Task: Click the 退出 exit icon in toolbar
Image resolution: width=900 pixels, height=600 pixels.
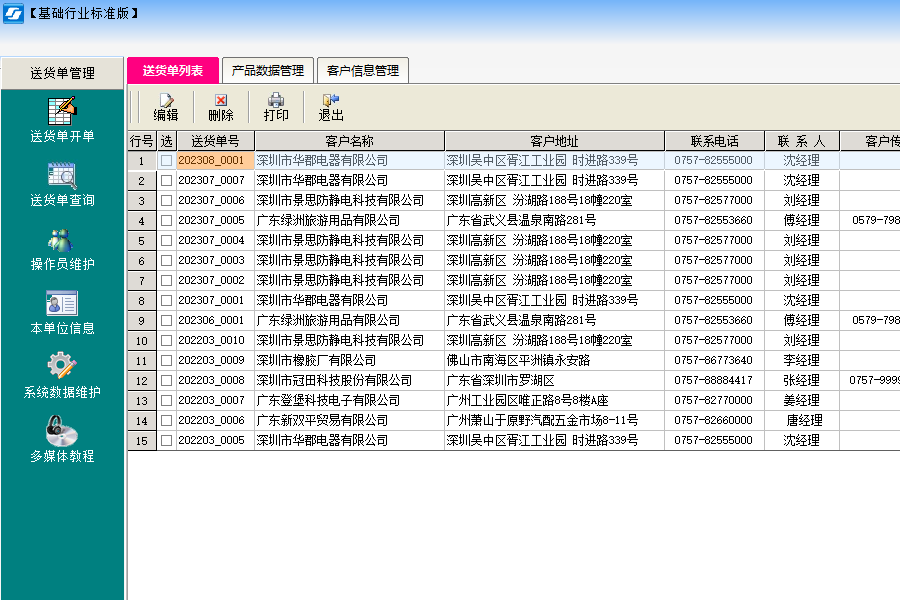Action: click(x=330, y=105)
